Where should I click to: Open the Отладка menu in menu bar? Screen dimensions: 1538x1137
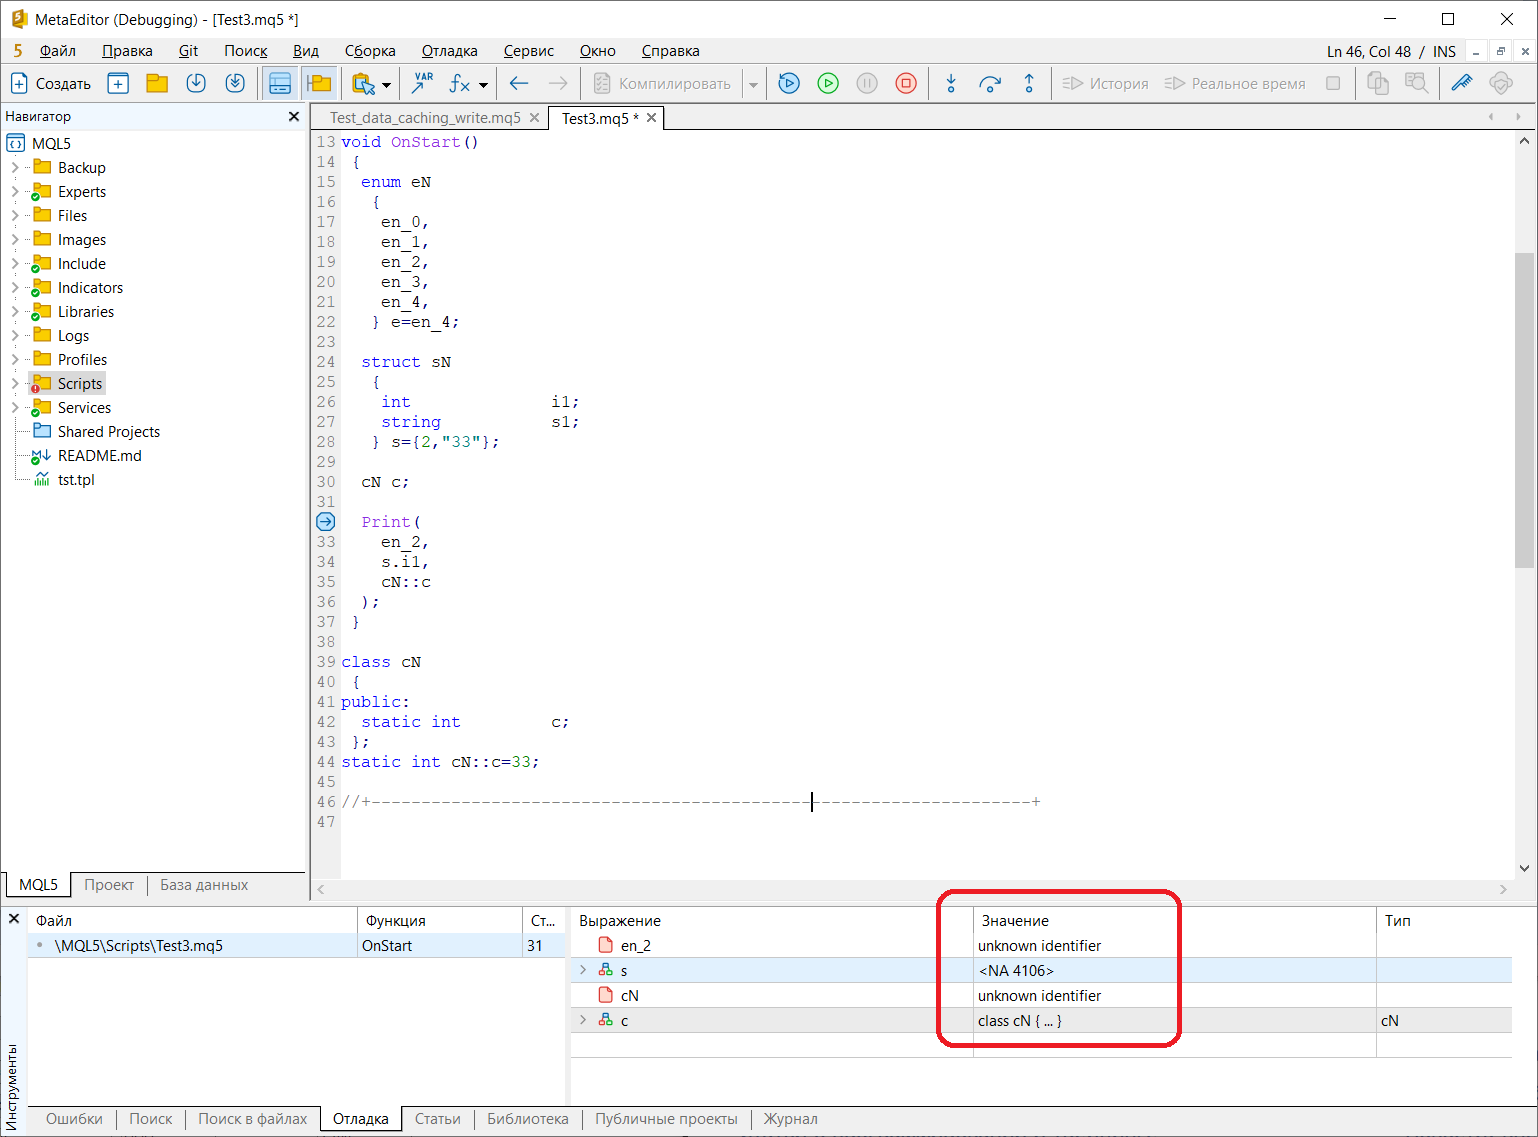click(x=449, y=51)
